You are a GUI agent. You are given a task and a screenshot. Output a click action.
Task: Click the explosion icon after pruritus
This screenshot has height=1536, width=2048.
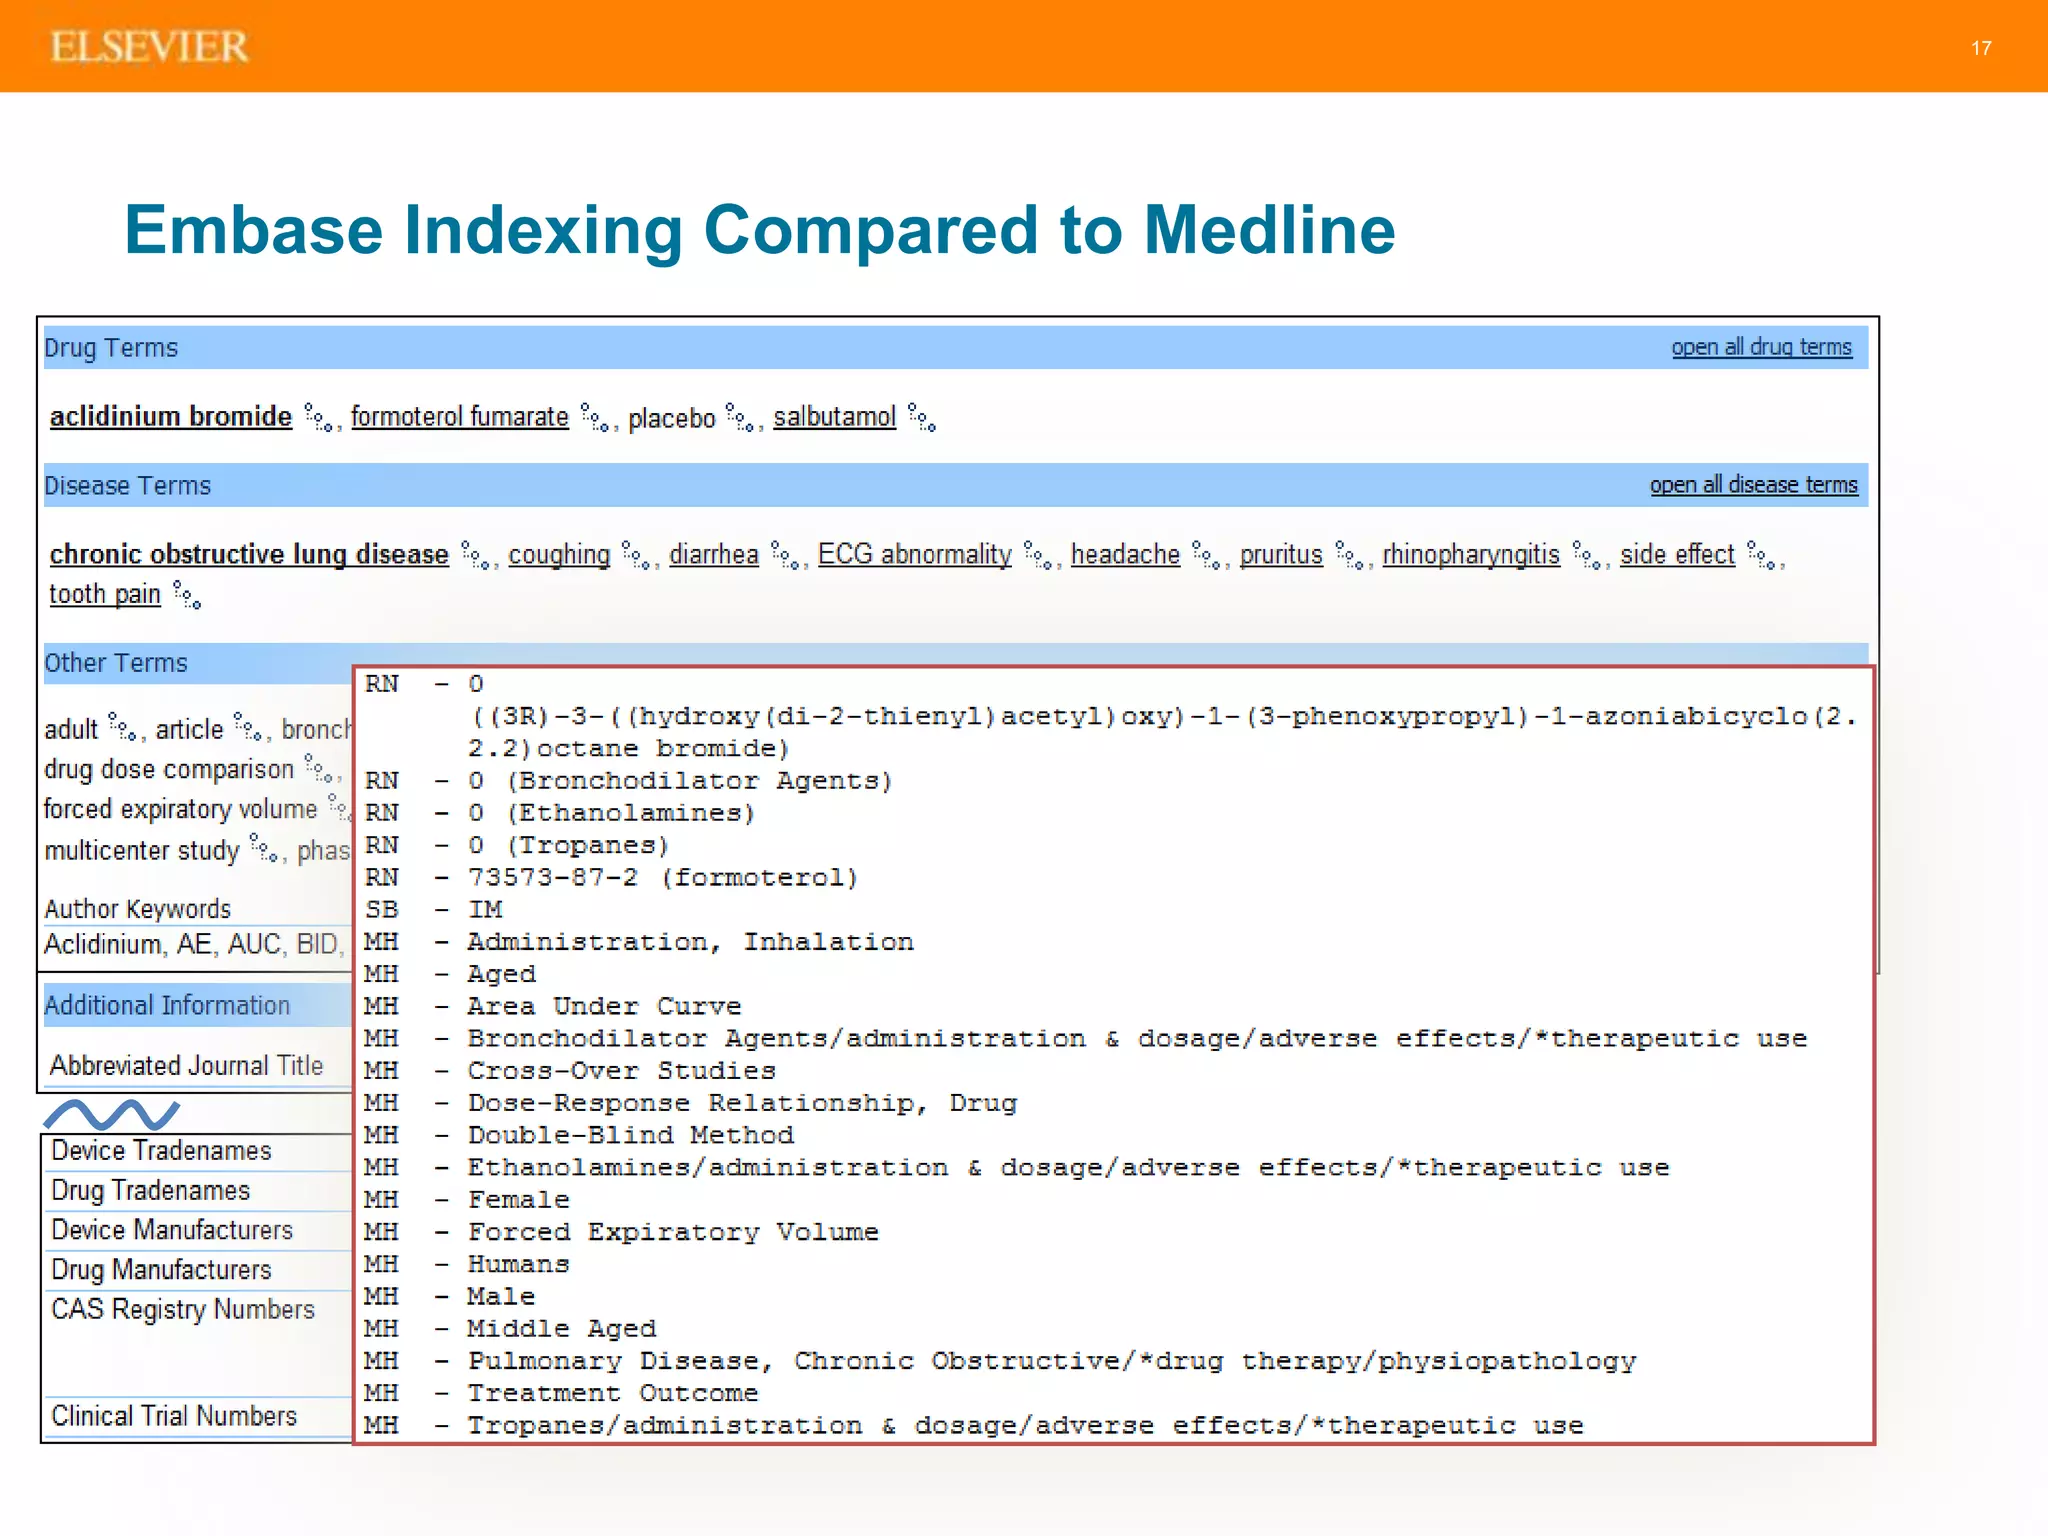click(x=1349, y=556)
